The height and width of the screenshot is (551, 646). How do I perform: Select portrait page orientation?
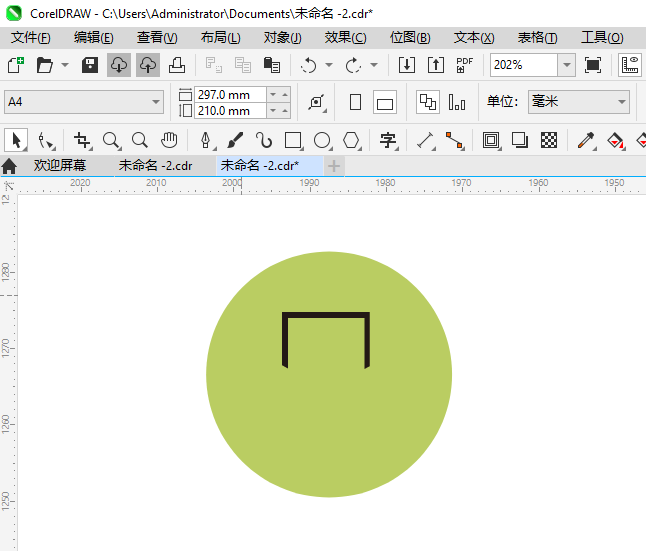tap(355, 102)
